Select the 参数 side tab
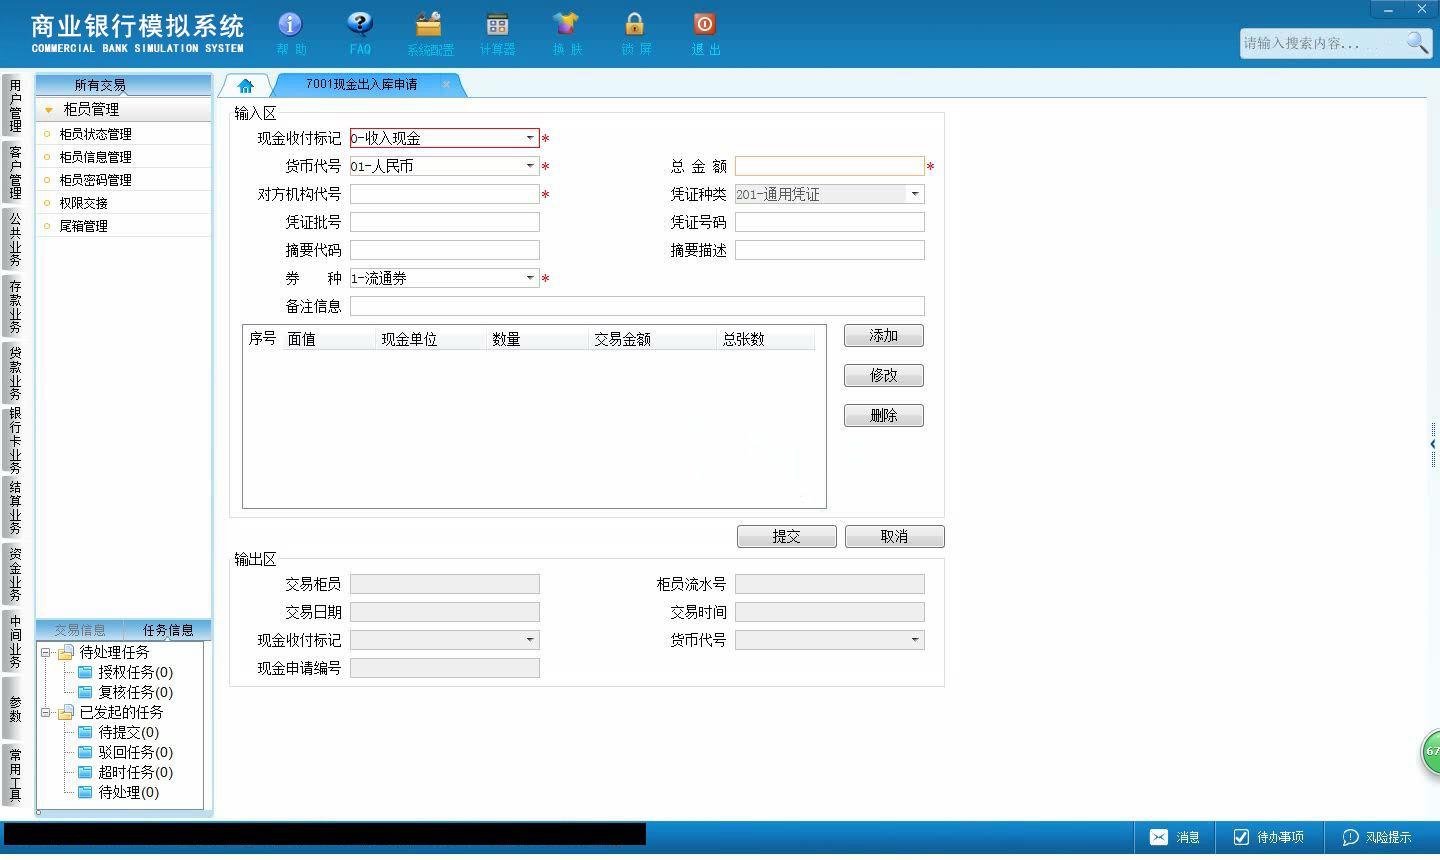Screen dimensions: 1440x860 tap(14, 708)
